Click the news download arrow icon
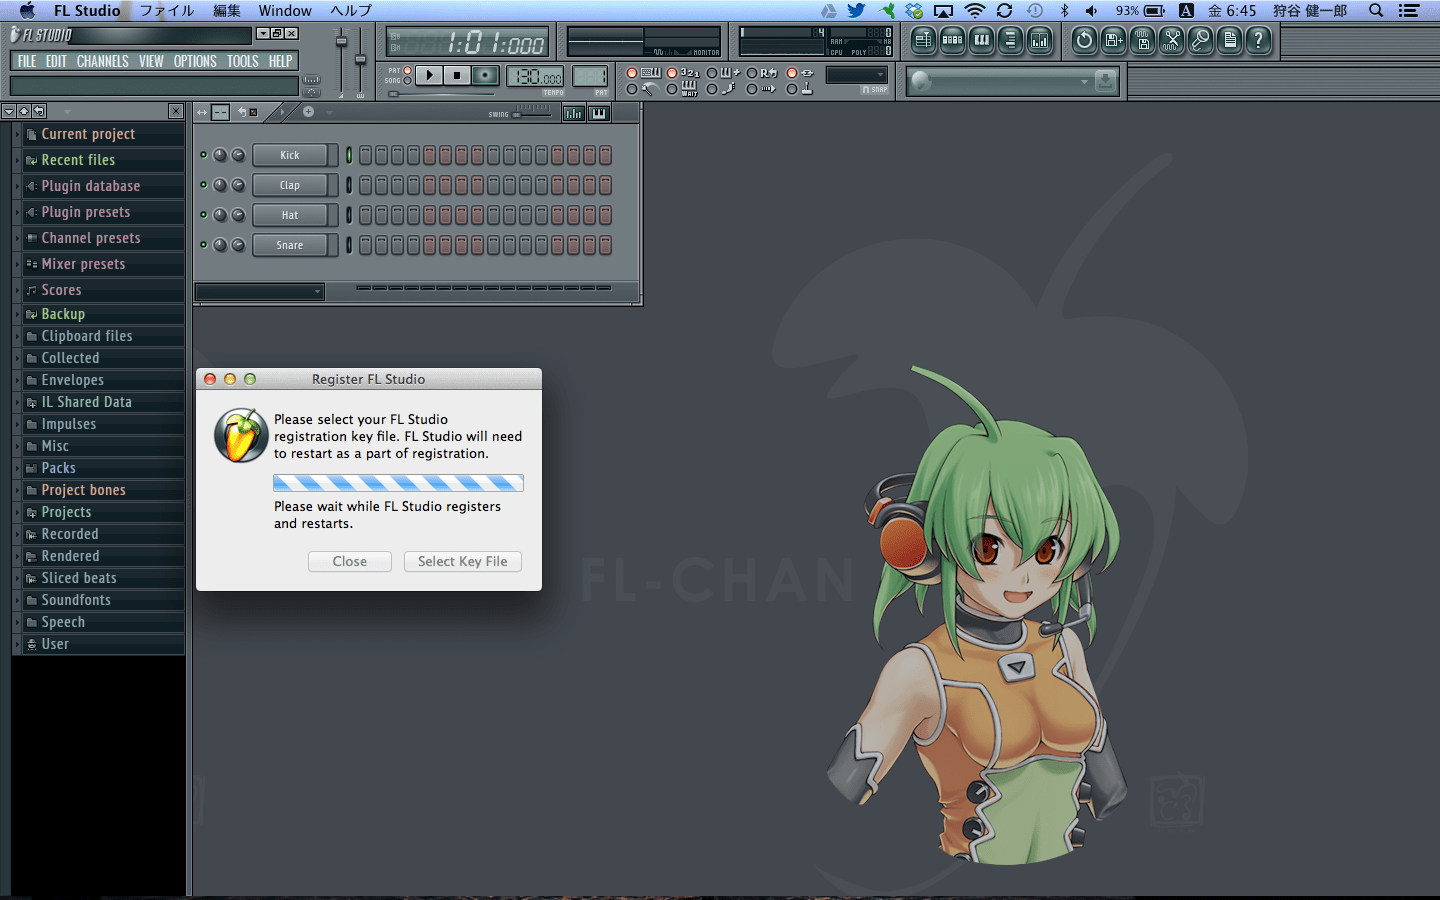The image size is (1440, 900). point(1105,81)
